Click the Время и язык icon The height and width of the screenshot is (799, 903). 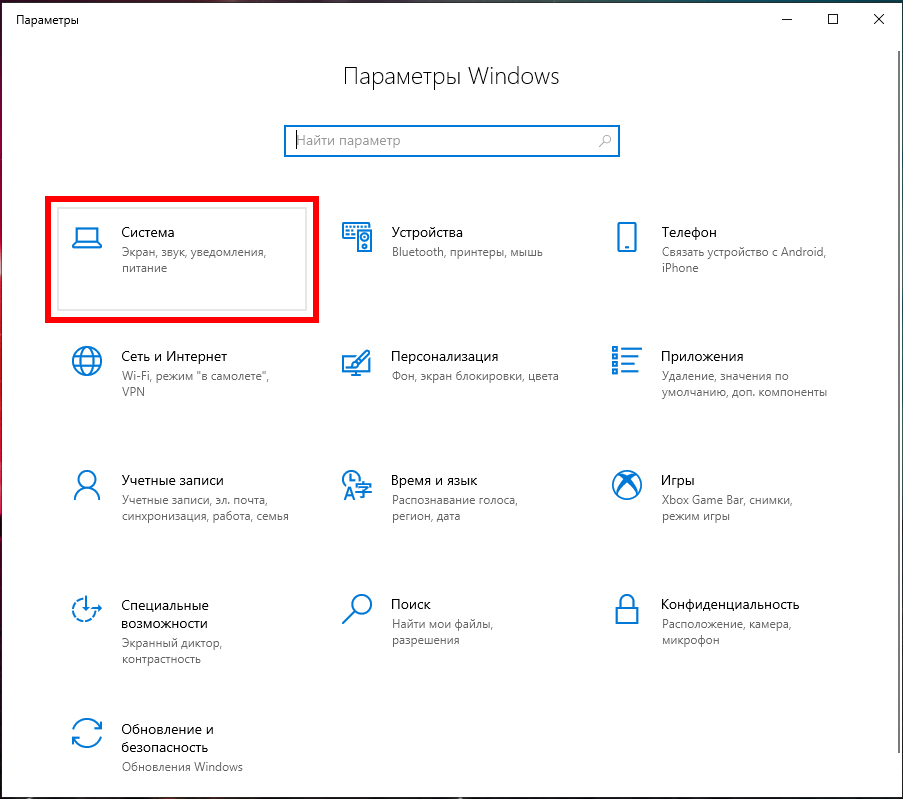click(x=357, y=485)
